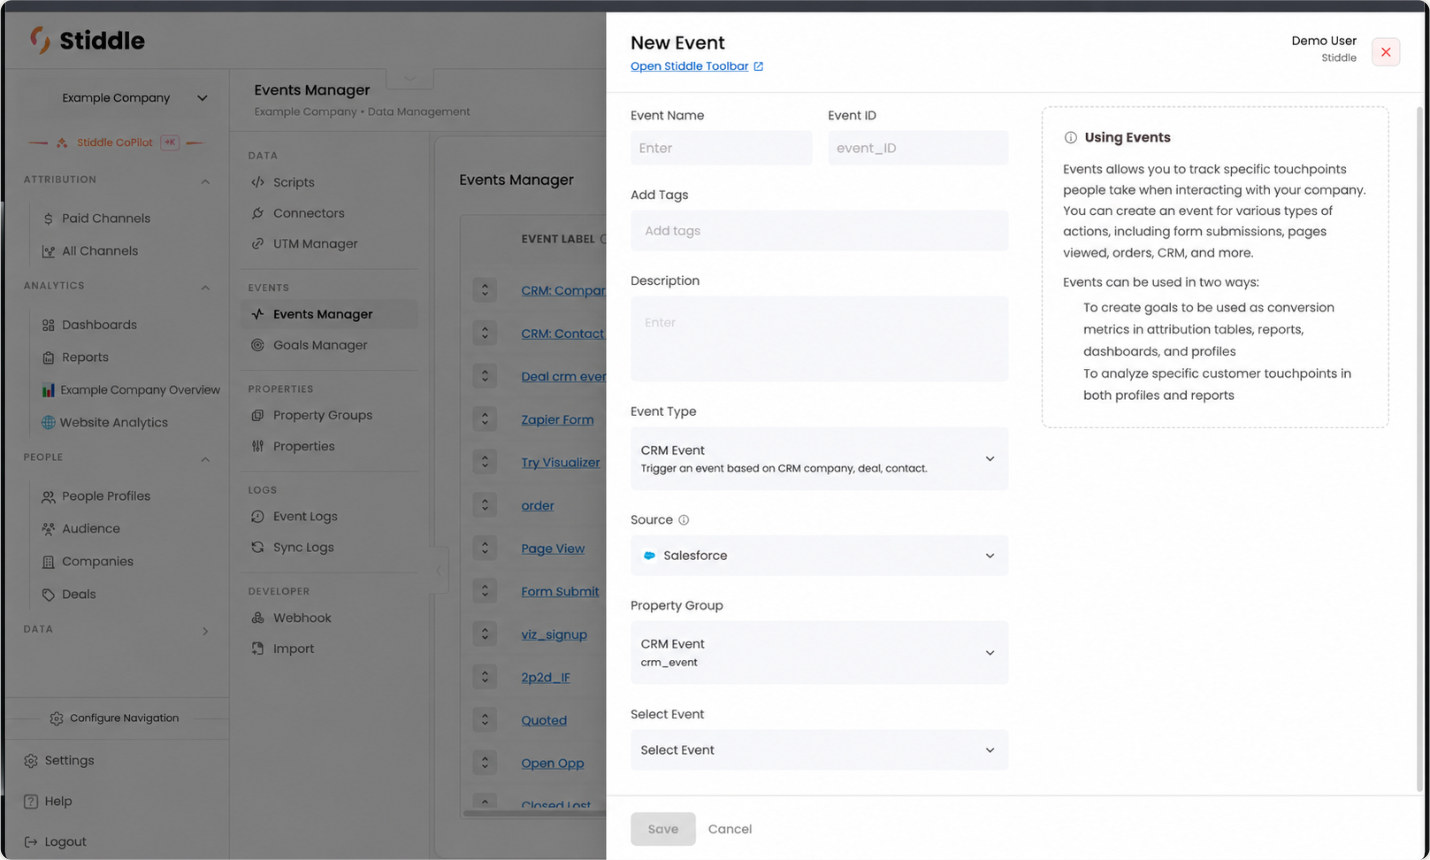Click the New Event panel scrollbar
Image resolution: width=1430 pixels, height=860 pixels.
1419,448
